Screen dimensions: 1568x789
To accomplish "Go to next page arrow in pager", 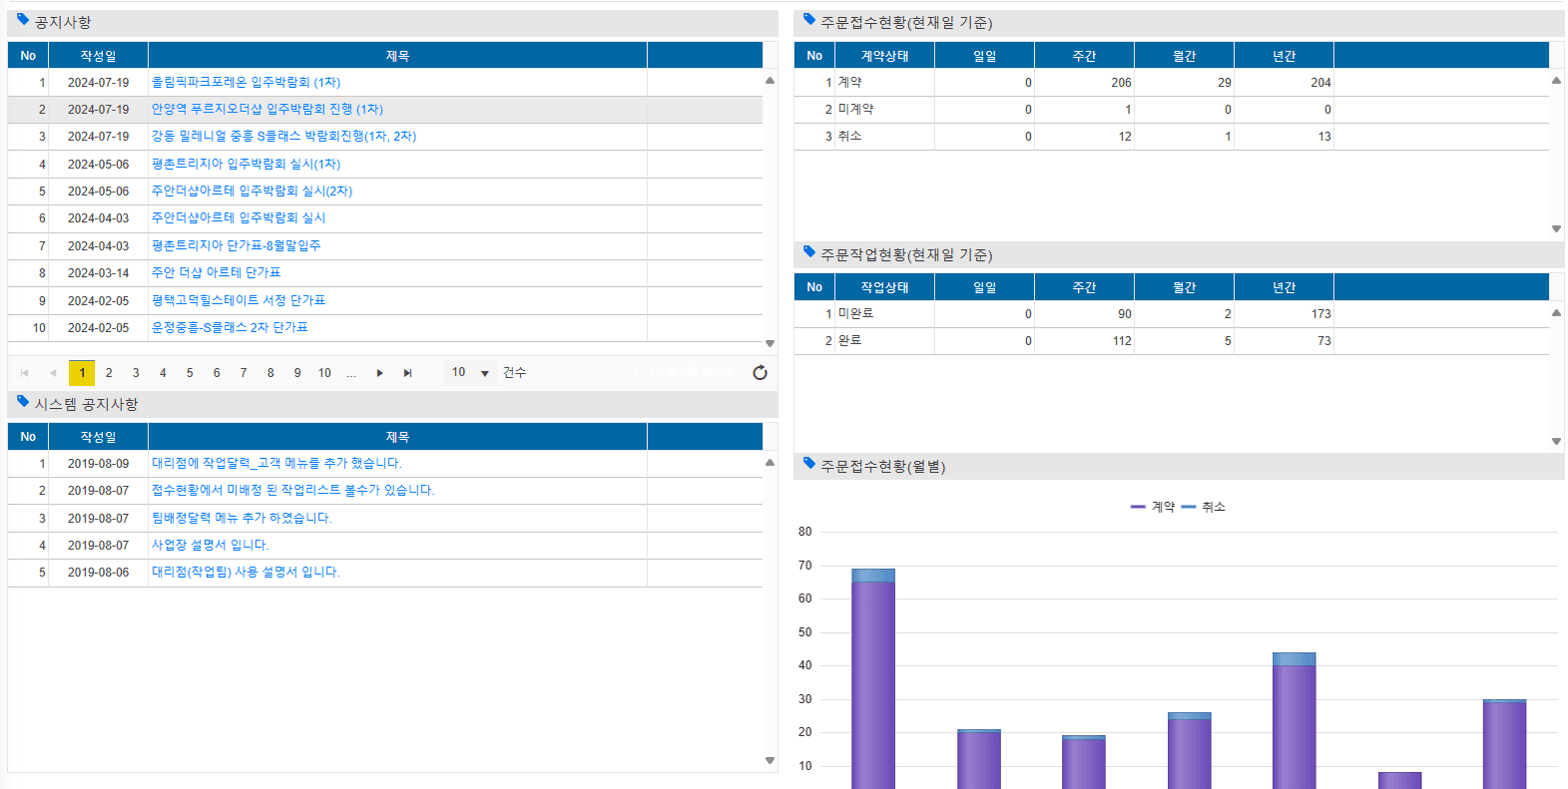I will (380, 373).
